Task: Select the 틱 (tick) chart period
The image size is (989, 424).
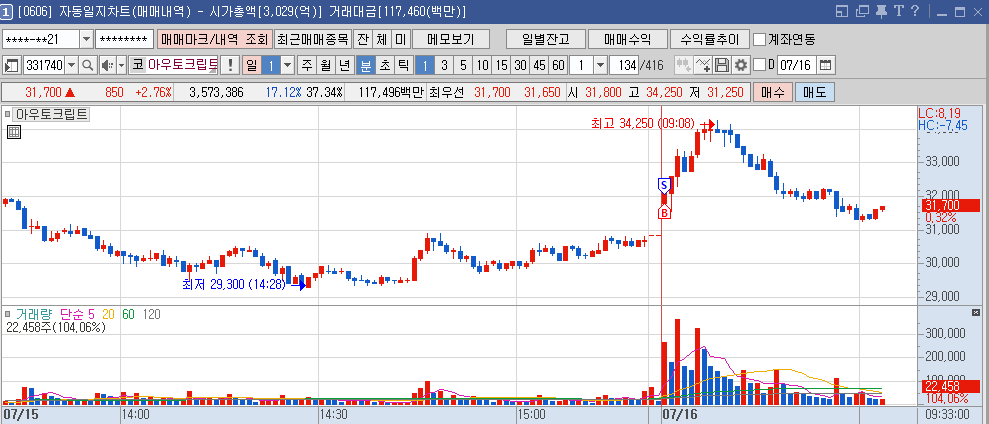Action: click(403, 65)
